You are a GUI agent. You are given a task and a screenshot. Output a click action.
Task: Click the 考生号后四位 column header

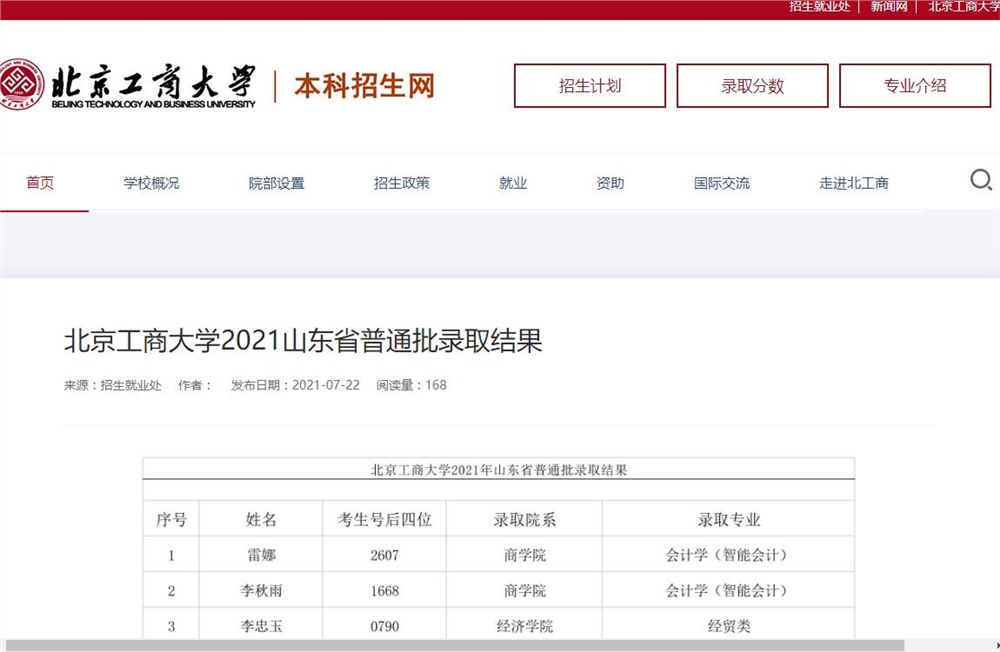click(385, 519)
